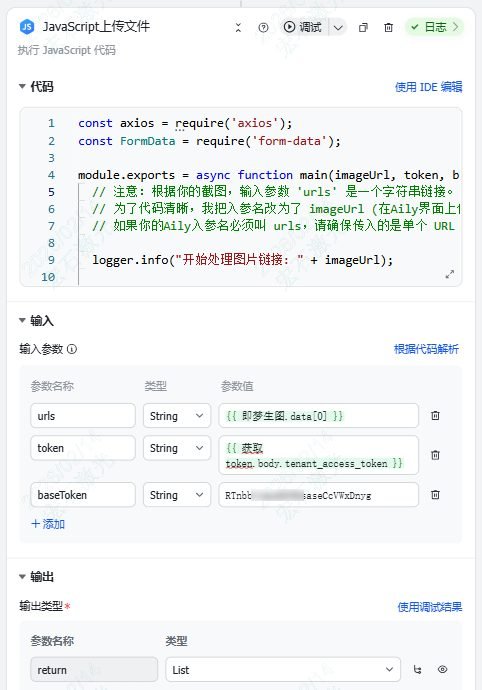Remove the baseToken parameter row
Image resolution: width=482 pixels, height=690 pixels.
[x=435, y=495]
